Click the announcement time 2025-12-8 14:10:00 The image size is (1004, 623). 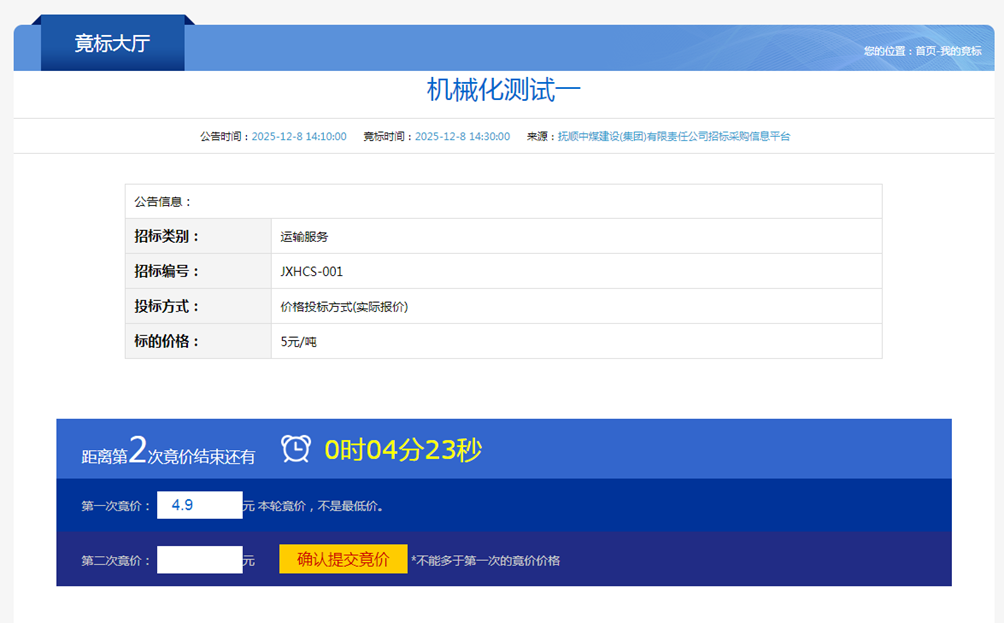299,136
